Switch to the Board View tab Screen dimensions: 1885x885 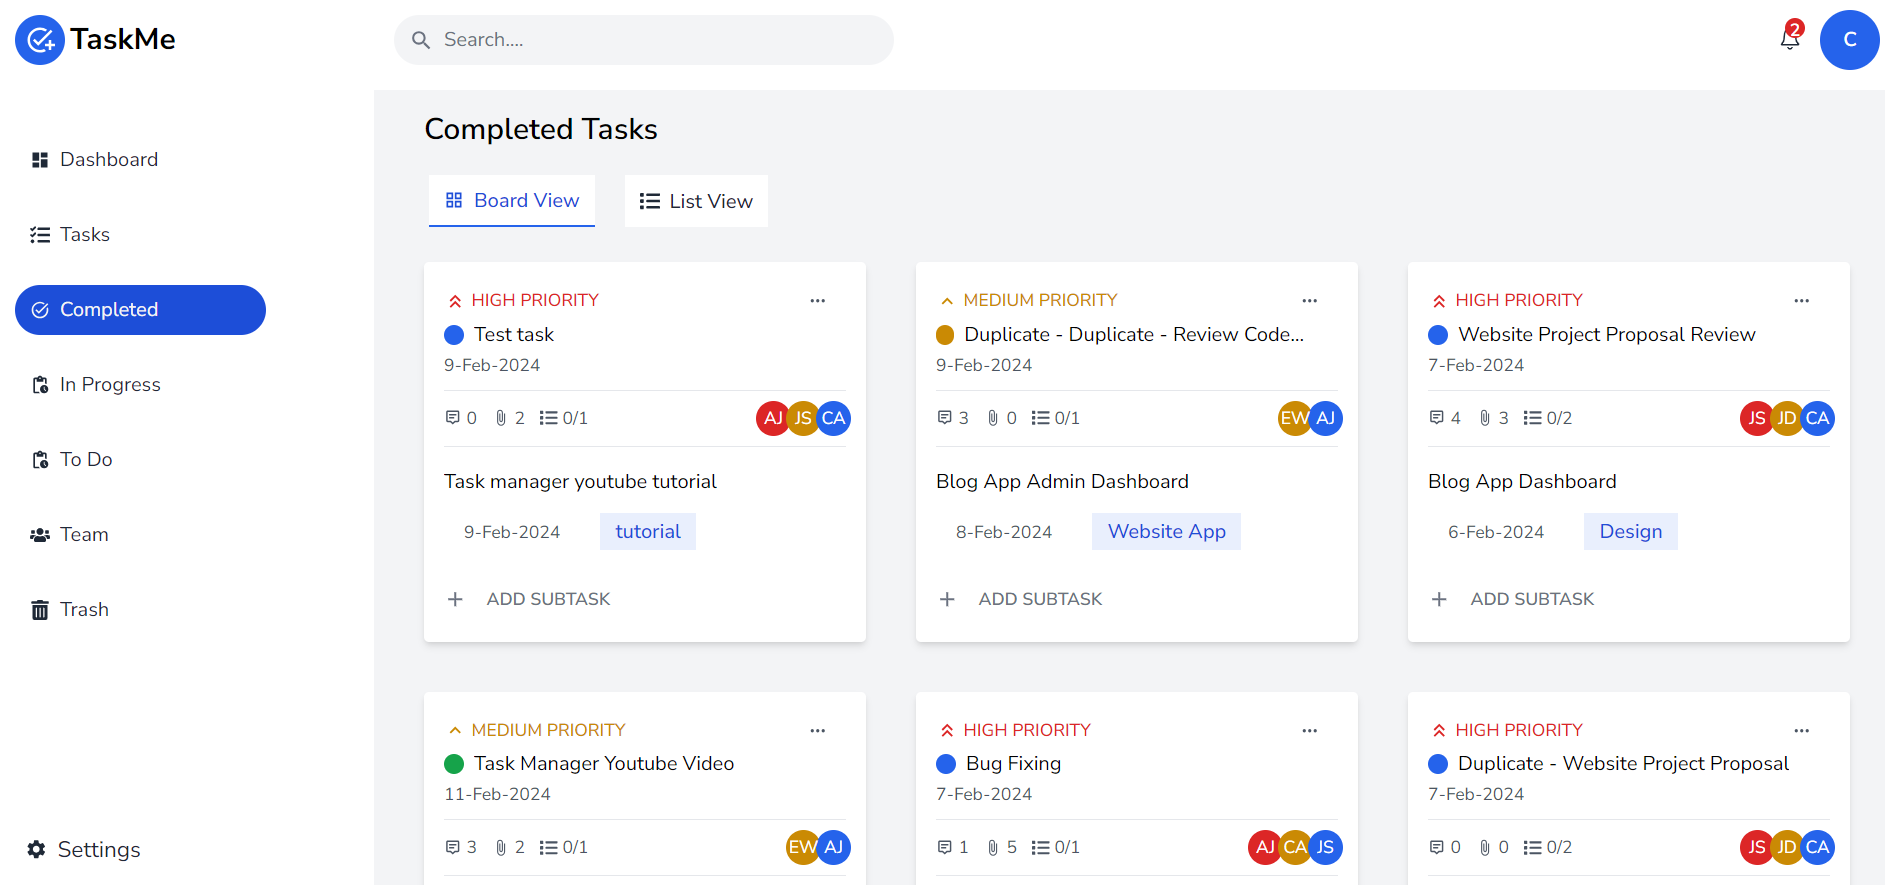coord(512,201)
